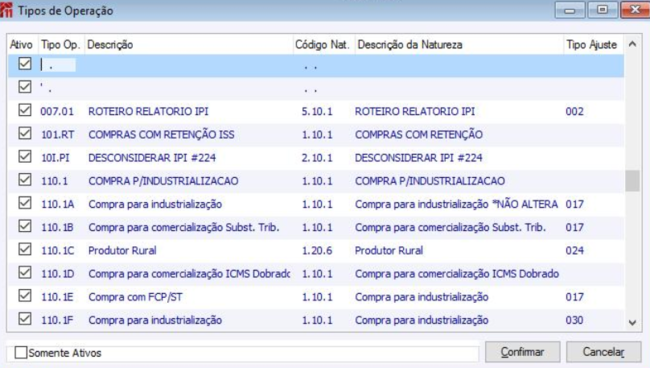The width and height of the screenshot is (650, 368).
Task: Toggle Ativo checkbox for 101.RT row
Action: 25,133
